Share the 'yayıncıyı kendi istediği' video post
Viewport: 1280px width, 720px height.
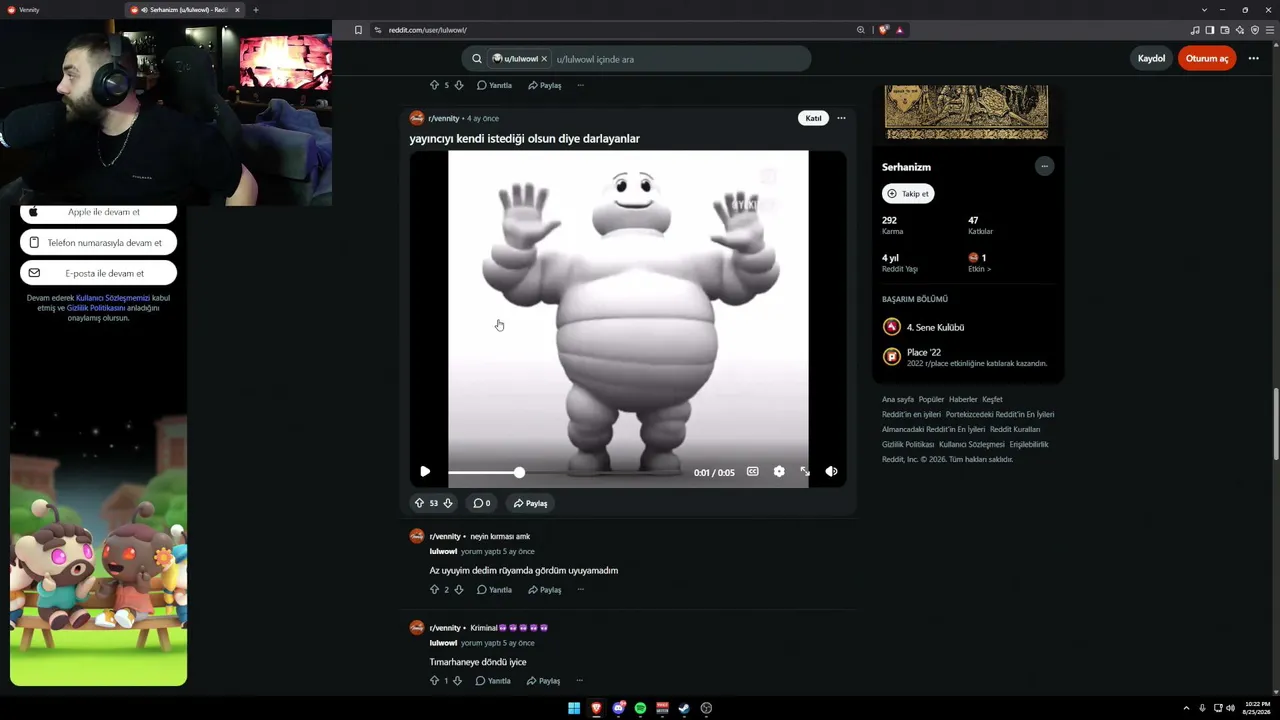[x=531, y=503]
